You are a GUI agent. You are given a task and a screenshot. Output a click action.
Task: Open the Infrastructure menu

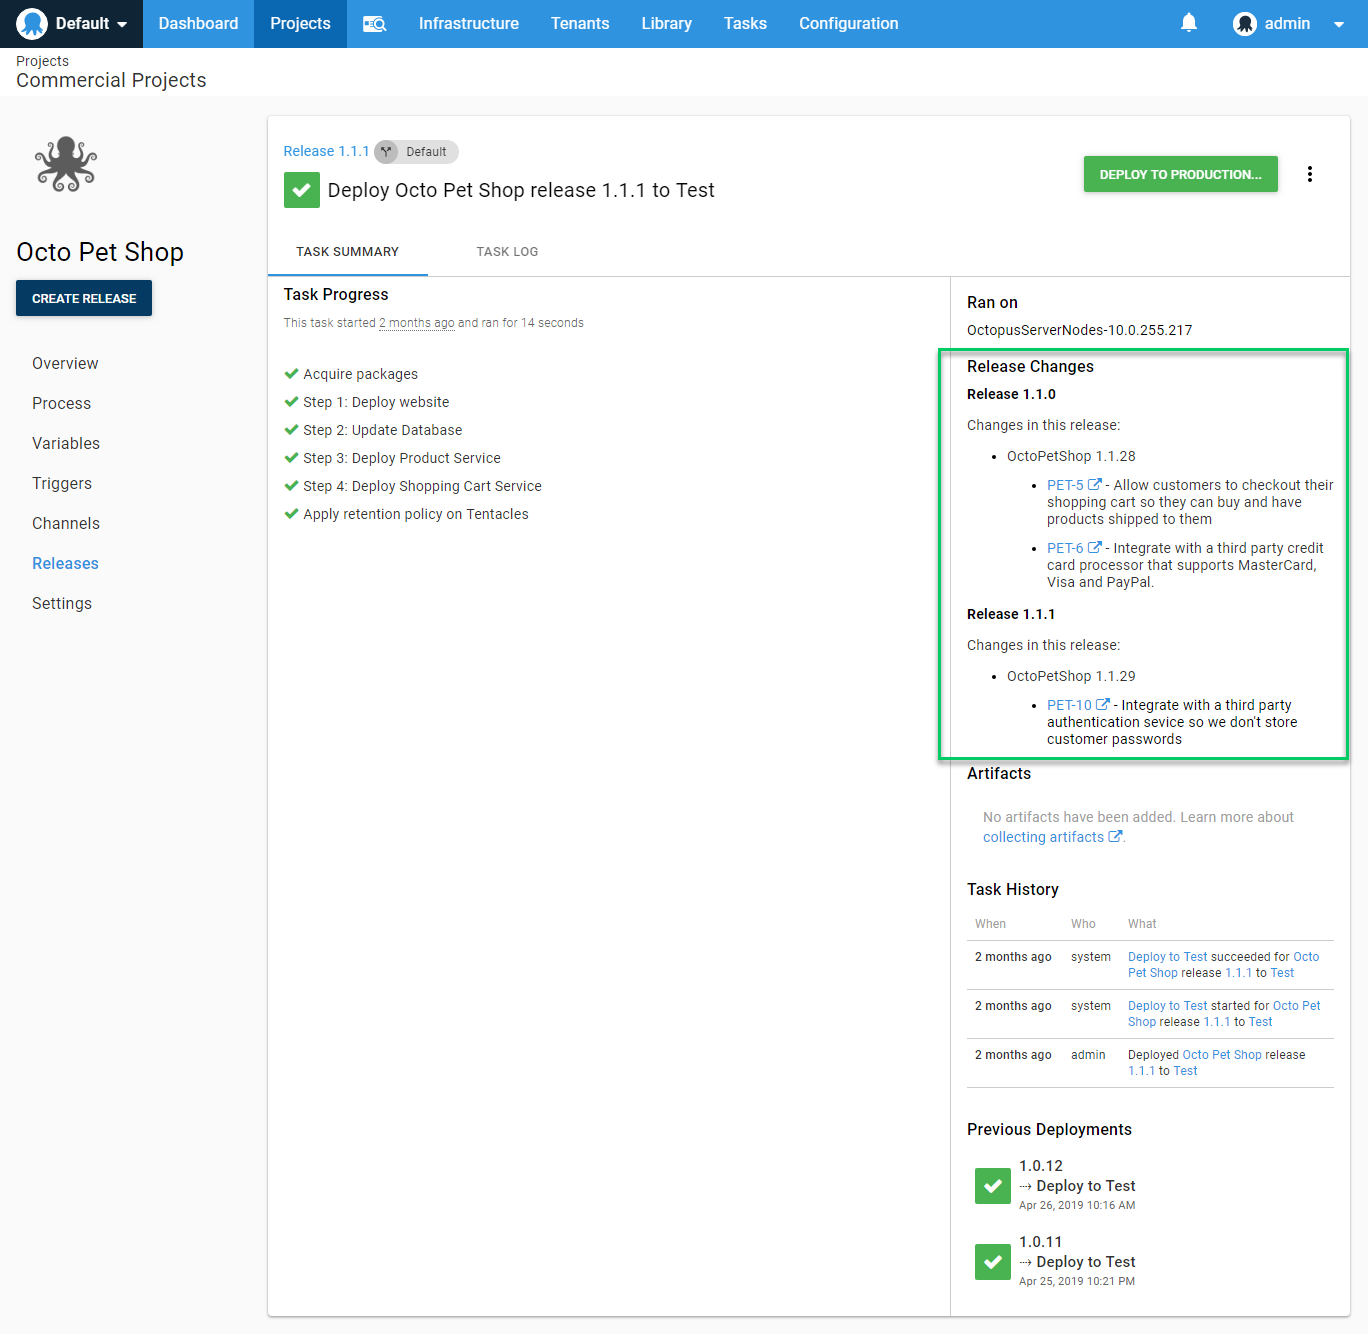point(468,24)
